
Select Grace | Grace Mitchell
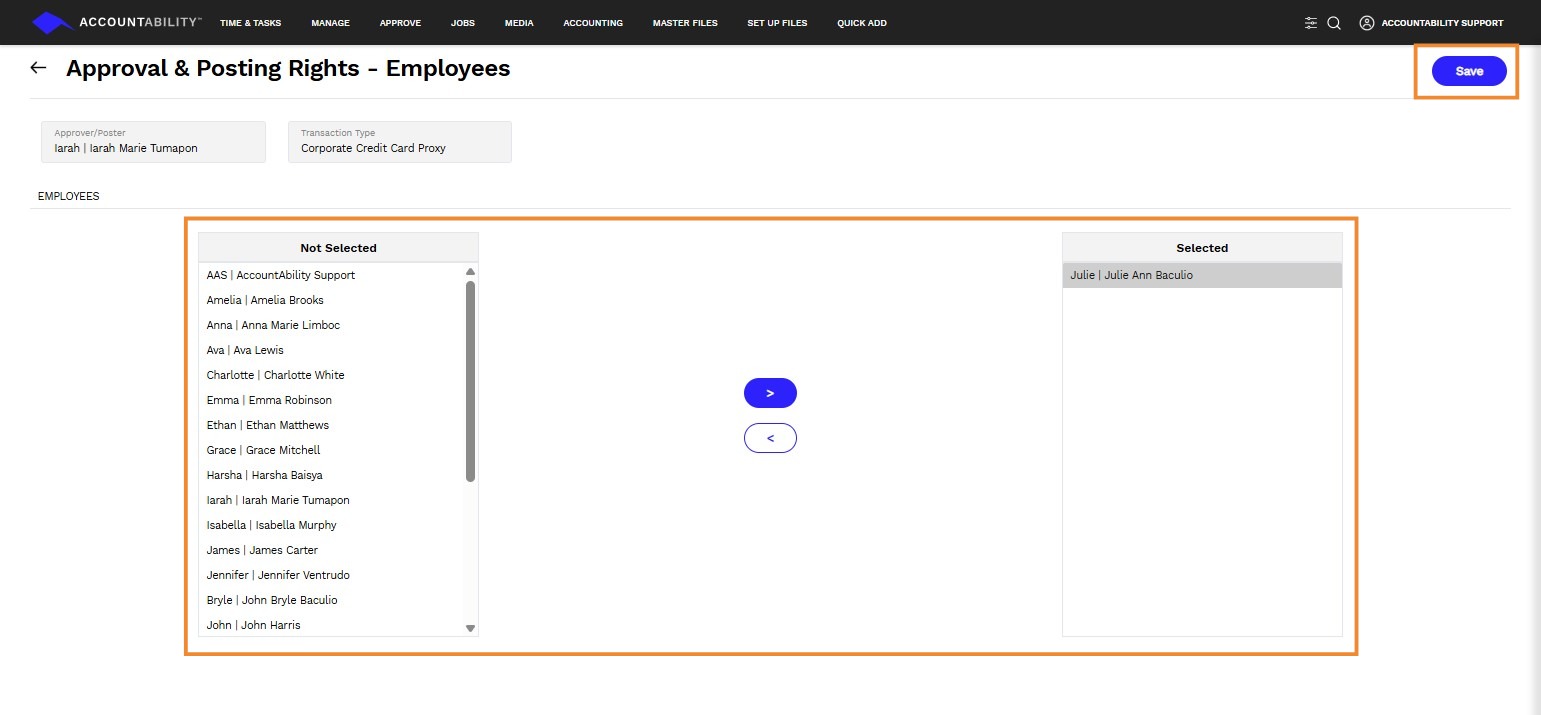(x=331, y=450)
